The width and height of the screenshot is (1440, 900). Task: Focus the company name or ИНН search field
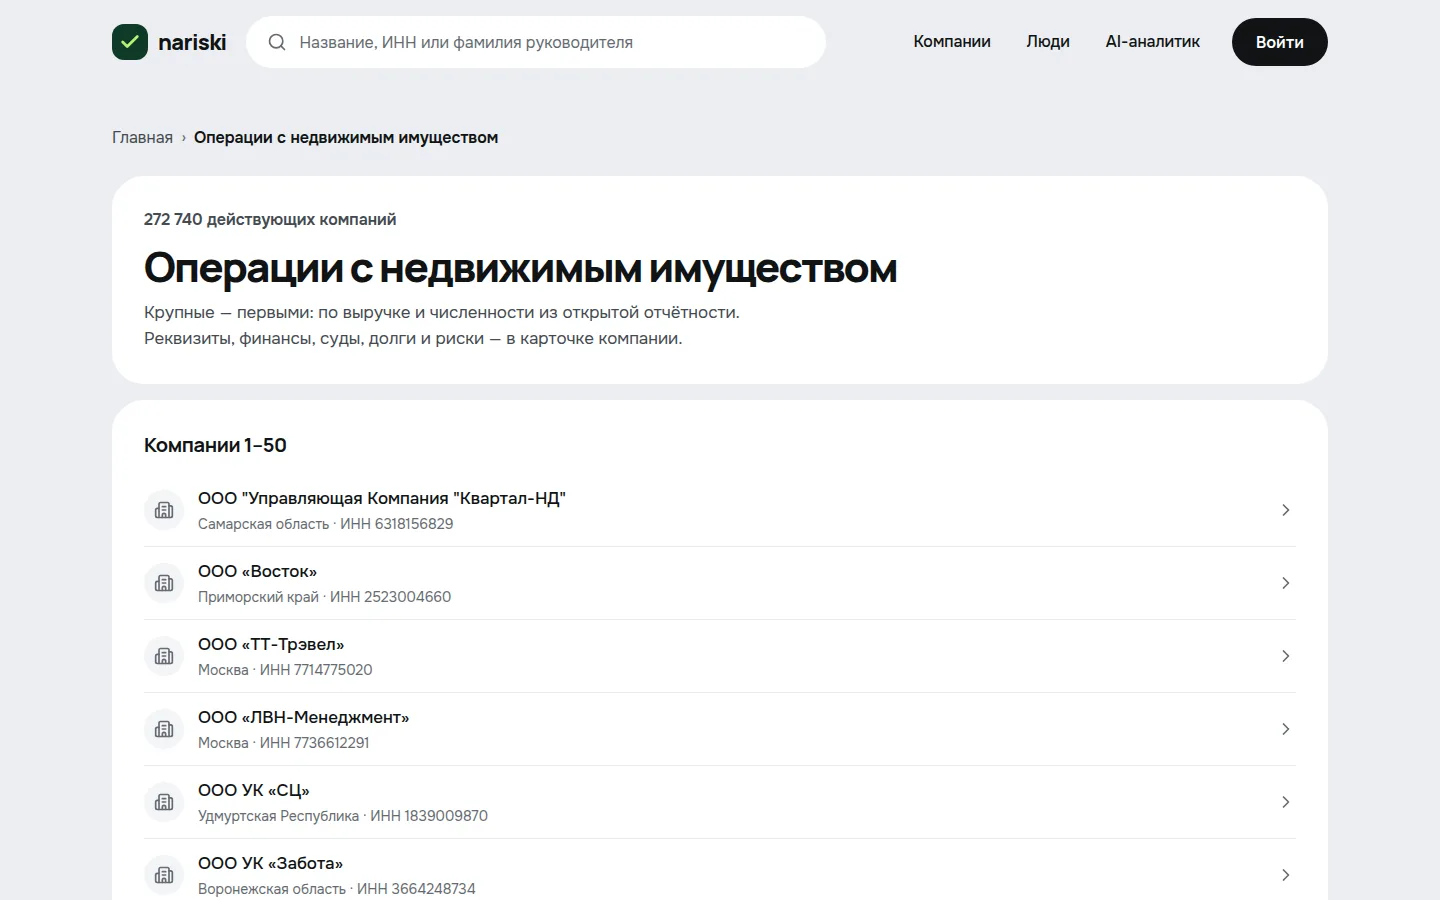(x=536, y=42)
